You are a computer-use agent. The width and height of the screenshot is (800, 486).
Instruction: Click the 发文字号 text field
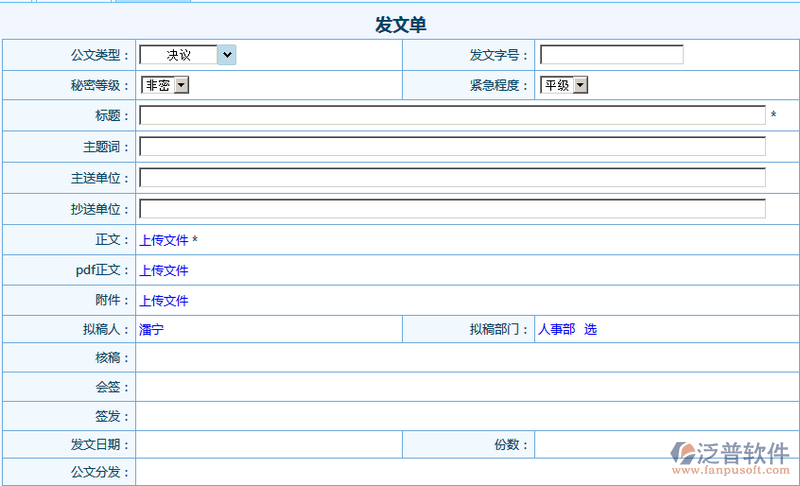point(611,55)
